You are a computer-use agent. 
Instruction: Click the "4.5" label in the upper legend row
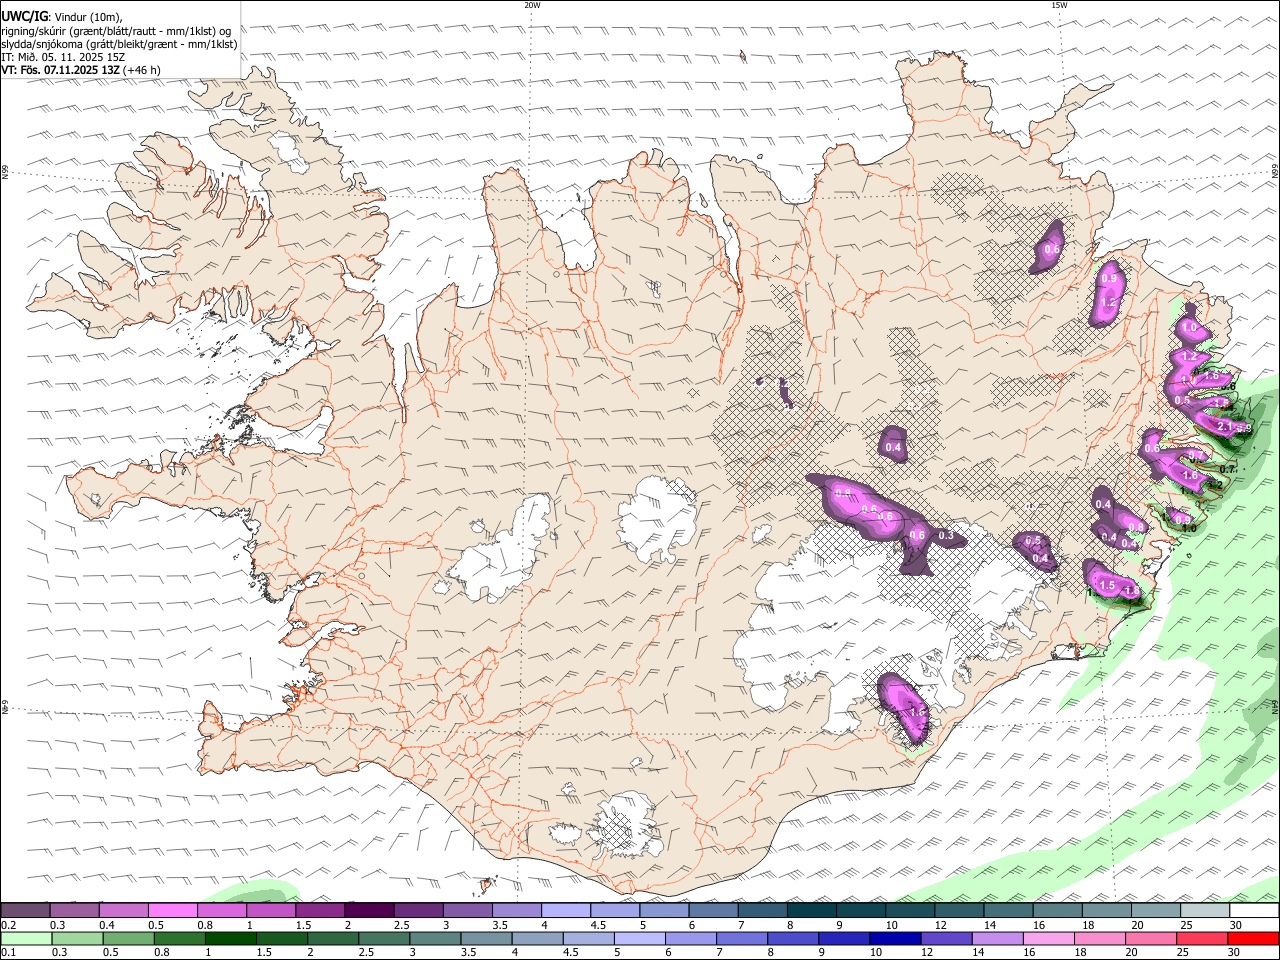598,925
